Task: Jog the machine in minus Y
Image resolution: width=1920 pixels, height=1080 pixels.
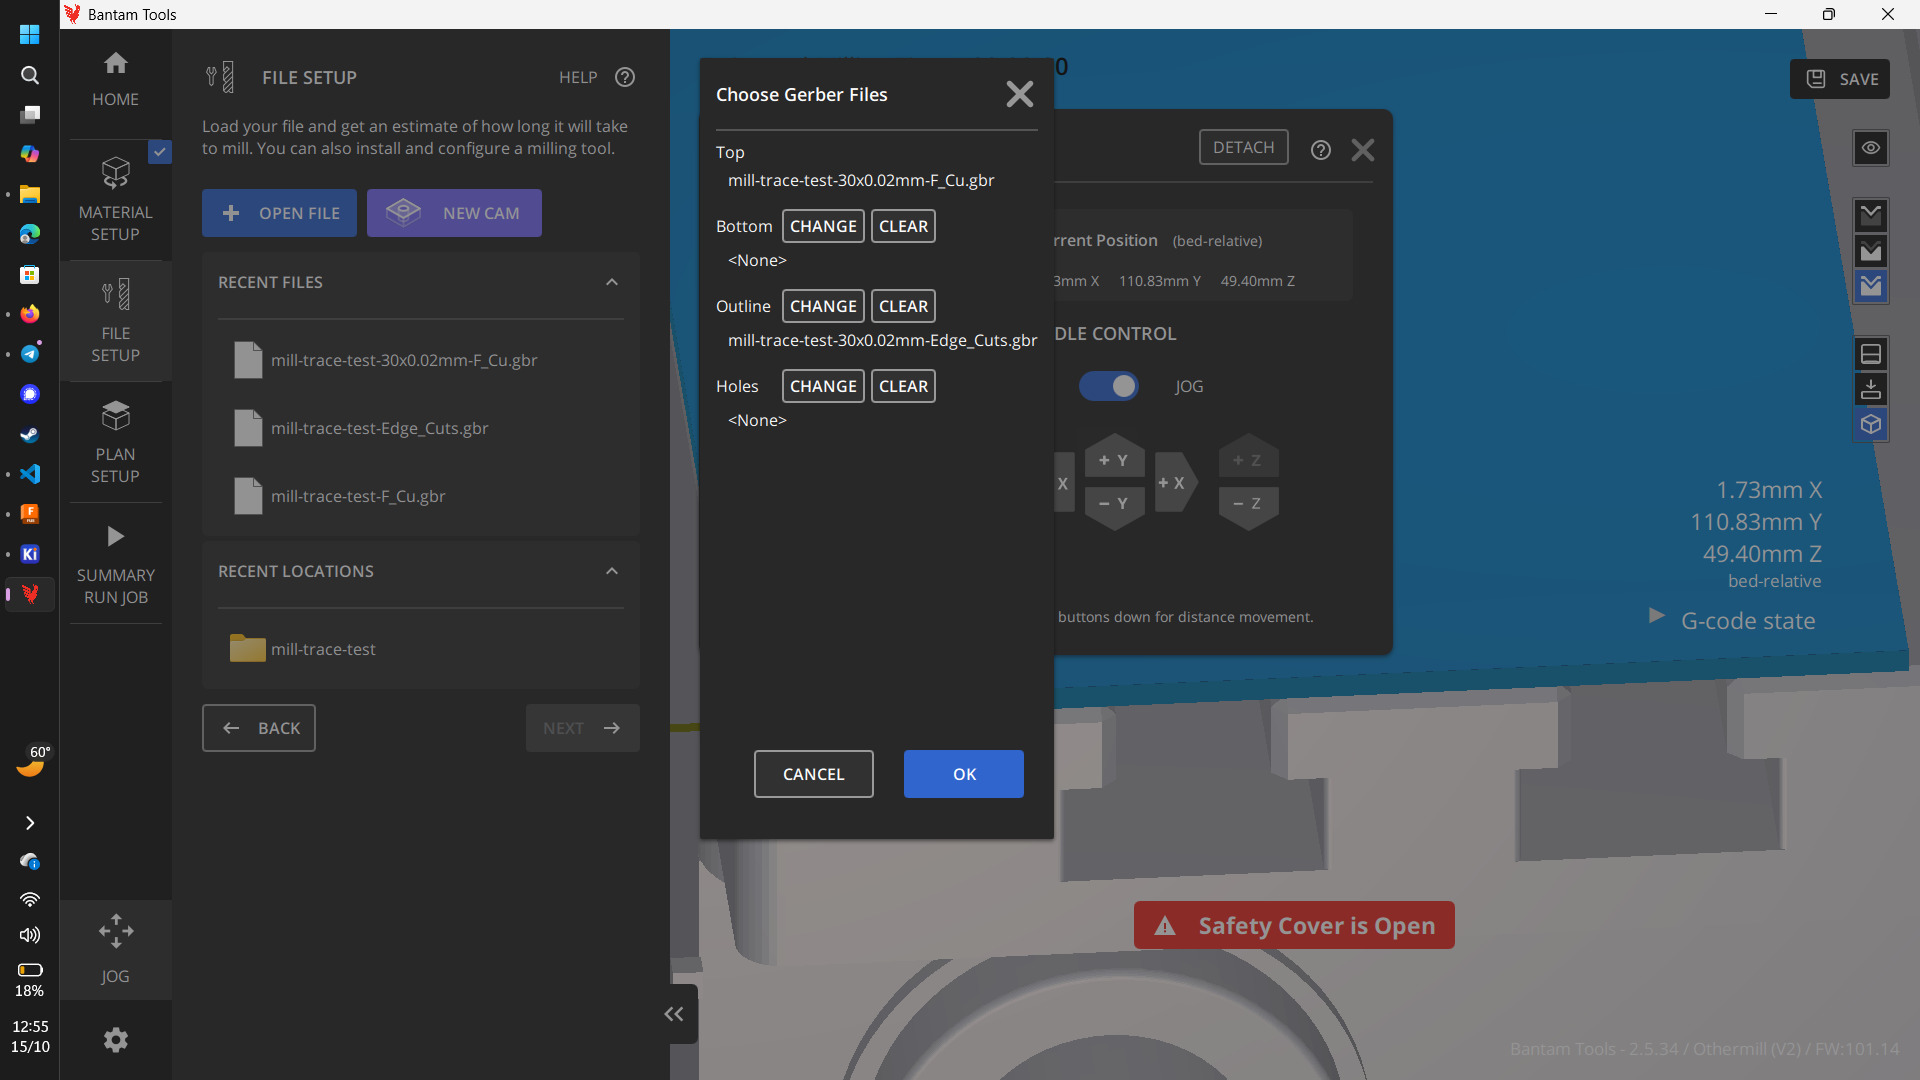Action: [x=1114, y=506]
